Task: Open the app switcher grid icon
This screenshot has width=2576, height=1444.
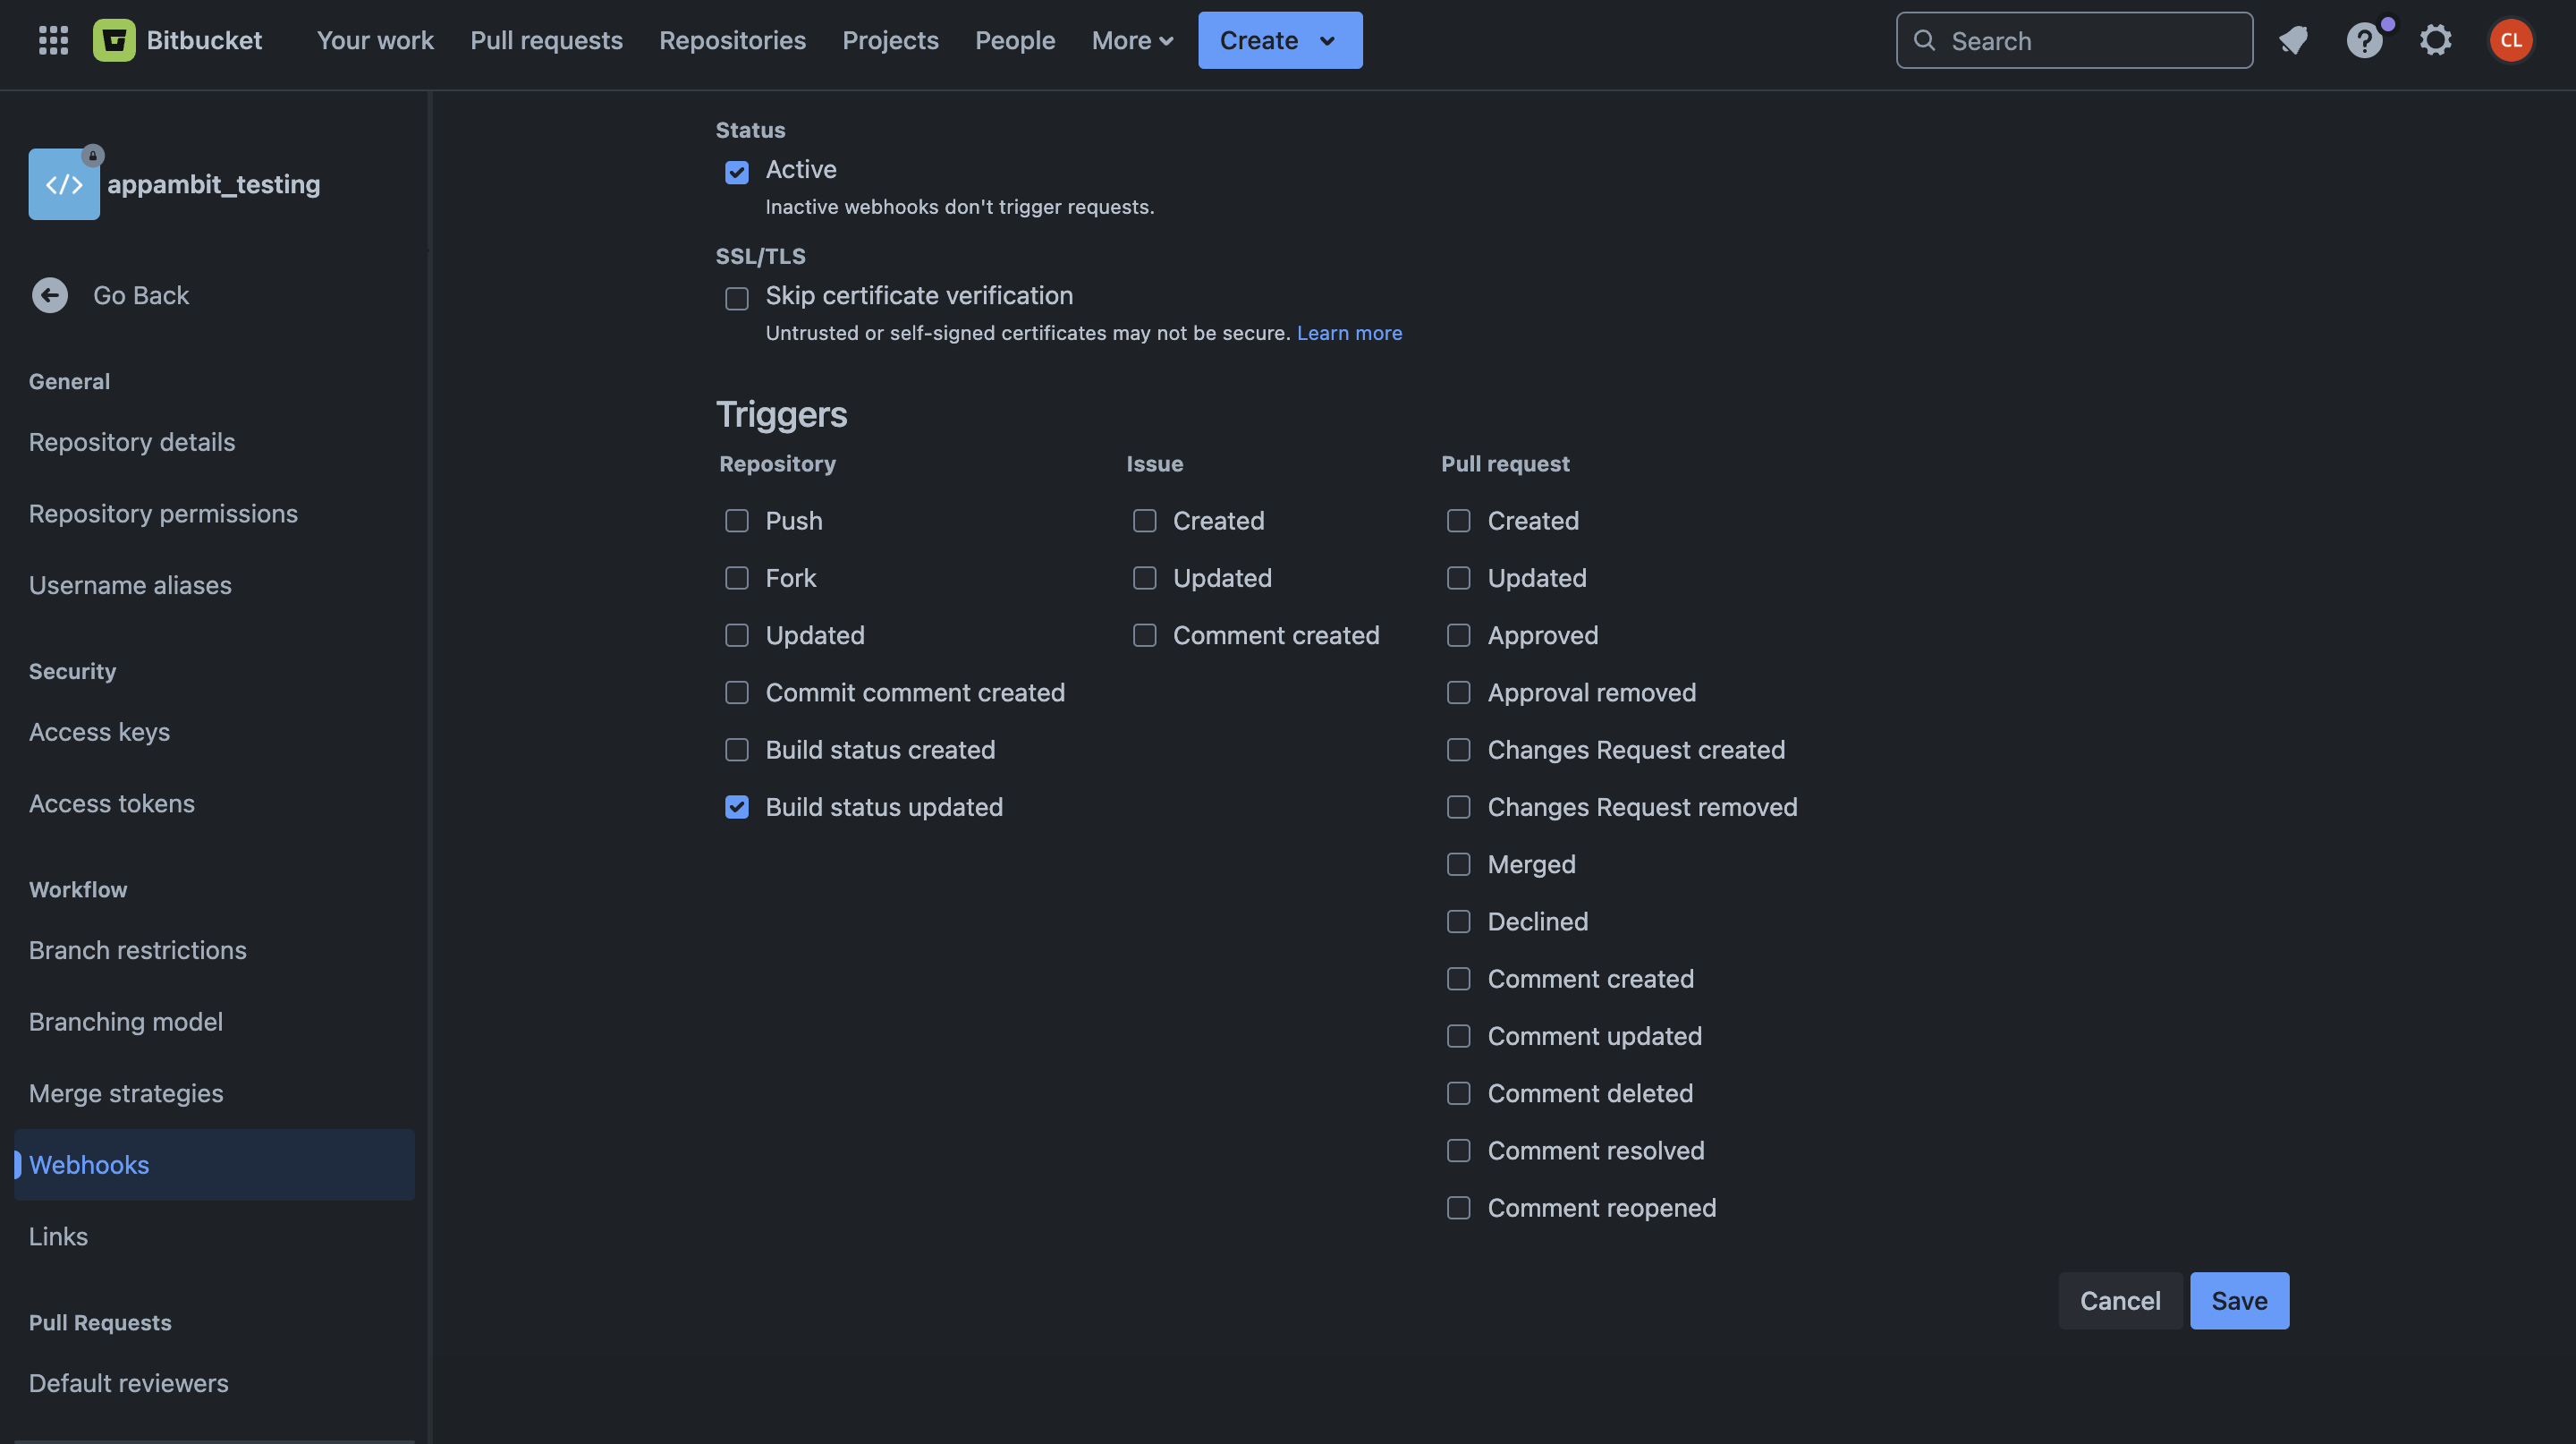Action: click(x=53, y=40)
